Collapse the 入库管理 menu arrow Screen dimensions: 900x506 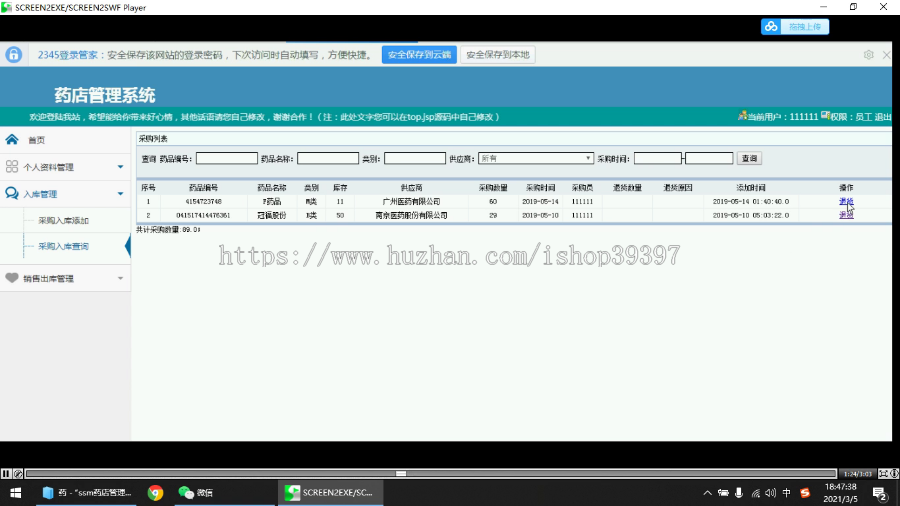121,194
